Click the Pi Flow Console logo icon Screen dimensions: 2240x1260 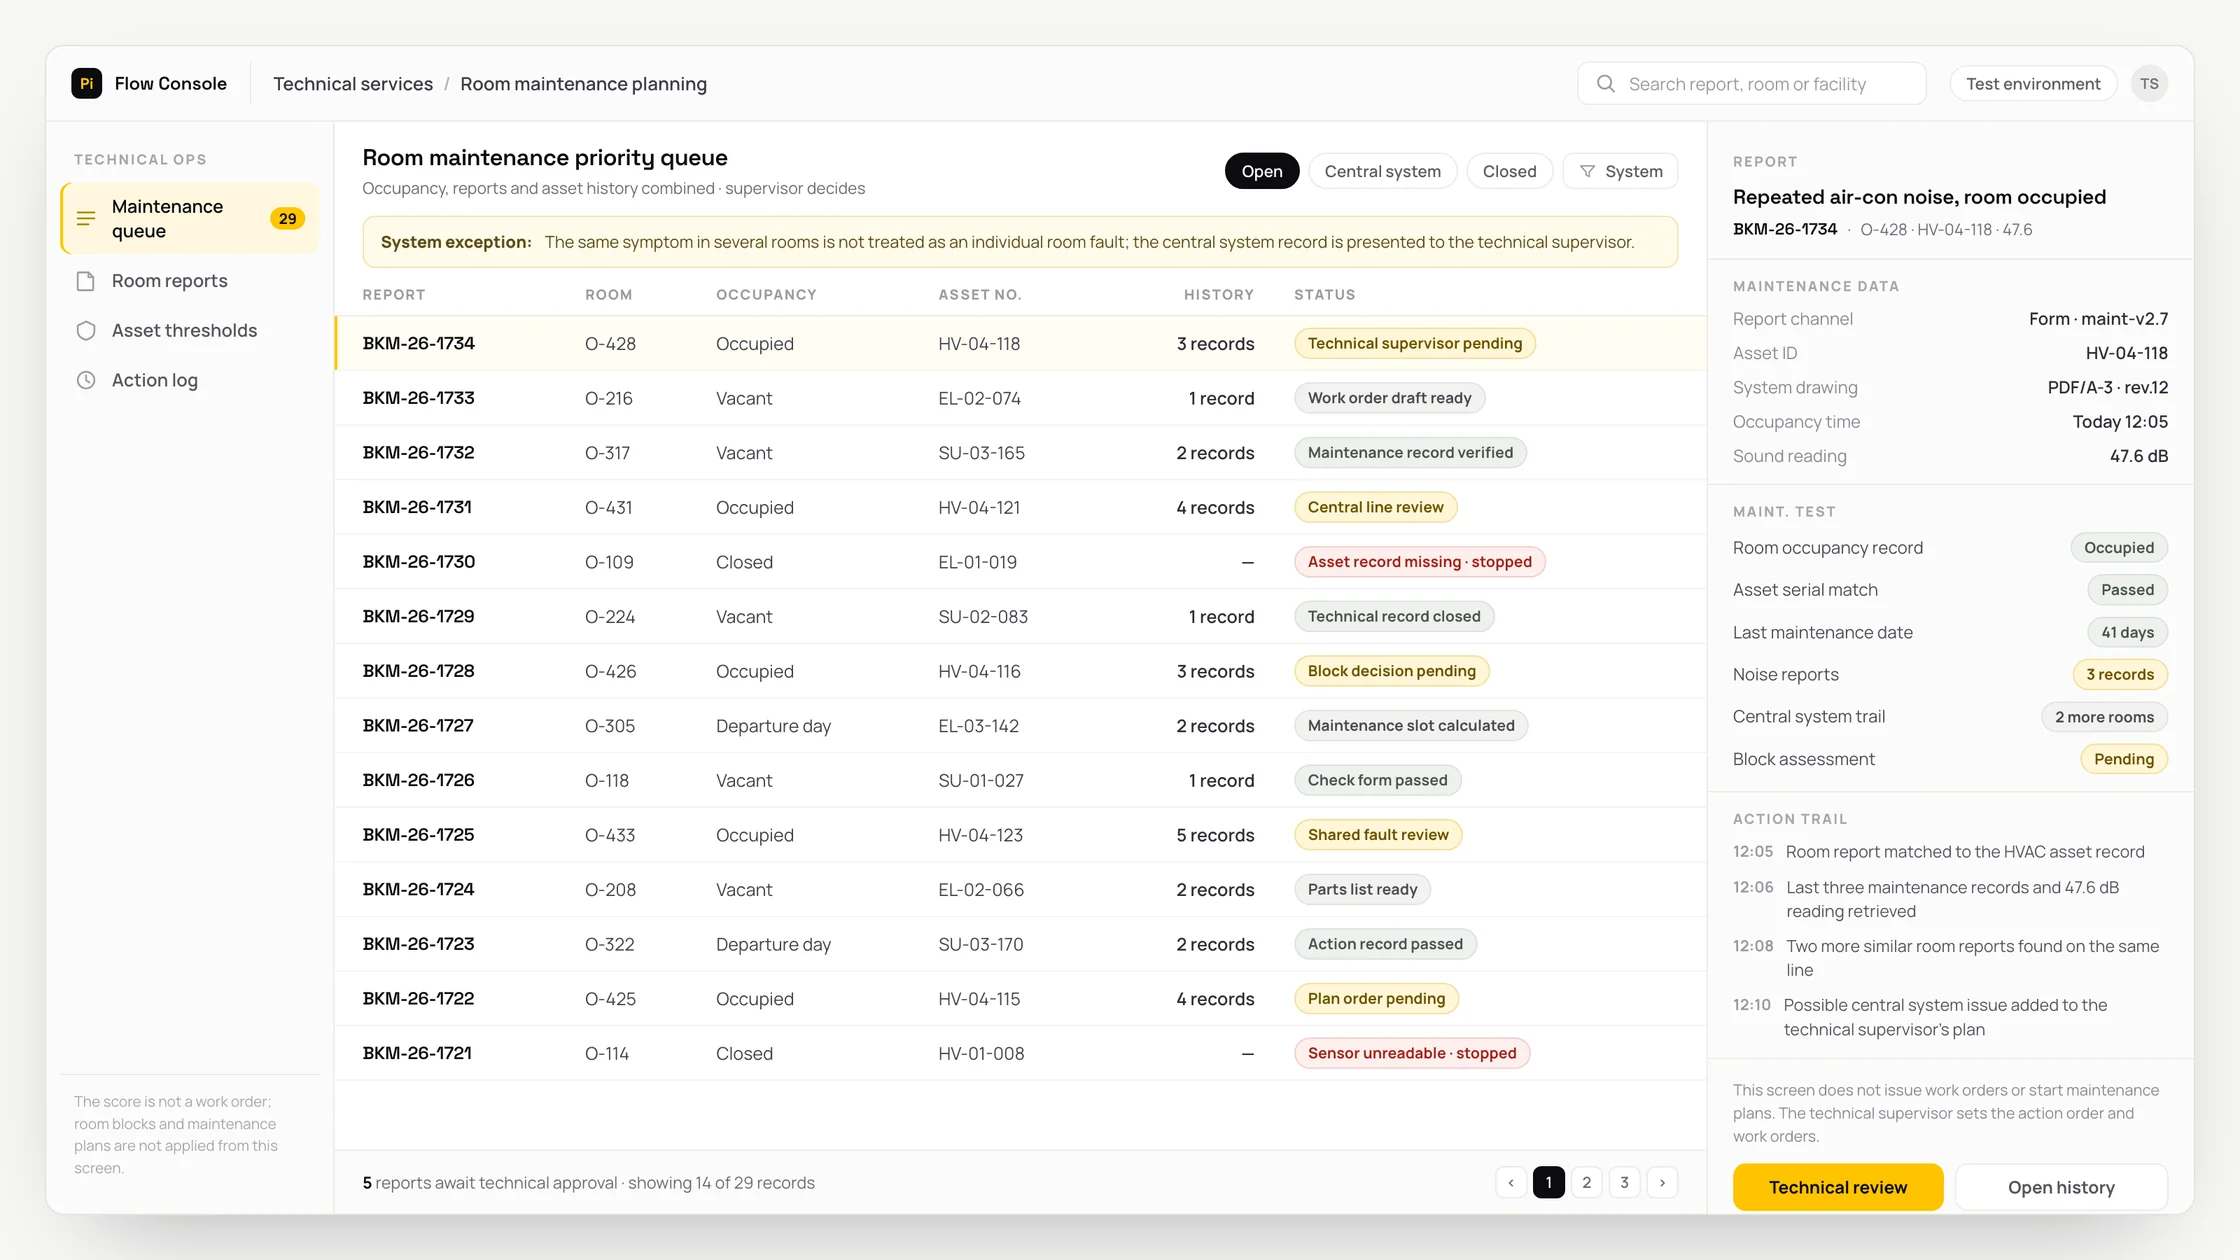87,84
